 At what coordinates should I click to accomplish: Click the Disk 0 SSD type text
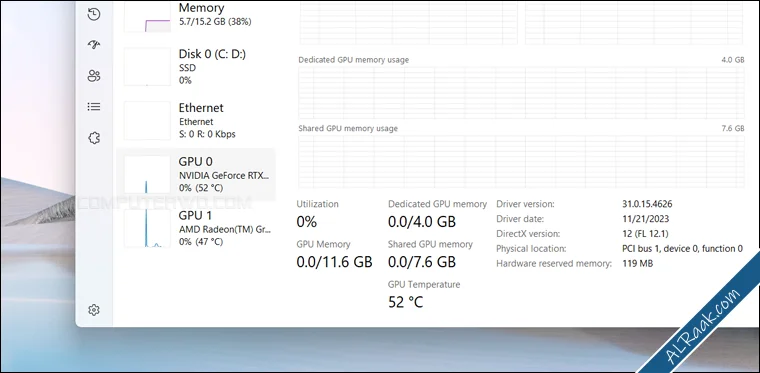click(187, 68)
